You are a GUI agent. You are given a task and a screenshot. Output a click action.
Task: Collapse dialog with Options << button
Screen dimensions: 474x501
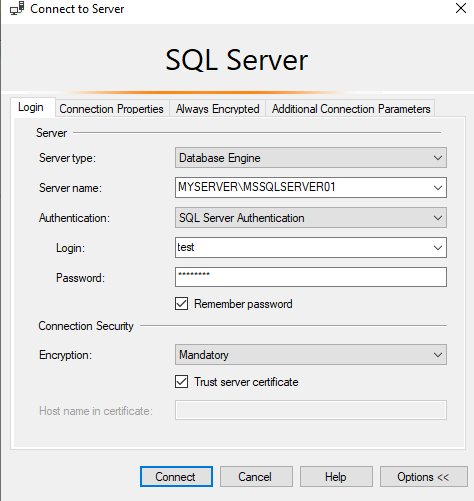[x=424, y=476]
